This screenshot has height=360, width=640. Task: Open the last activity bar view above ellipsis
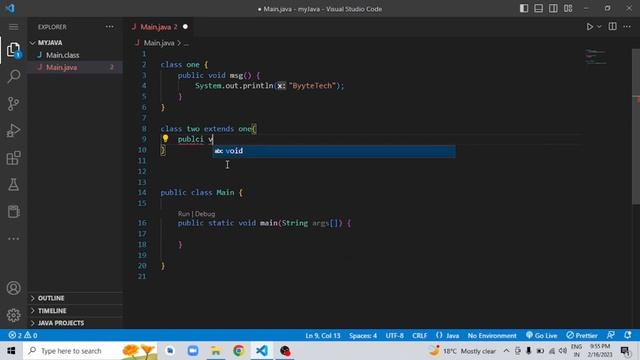(x=13, y=212)
